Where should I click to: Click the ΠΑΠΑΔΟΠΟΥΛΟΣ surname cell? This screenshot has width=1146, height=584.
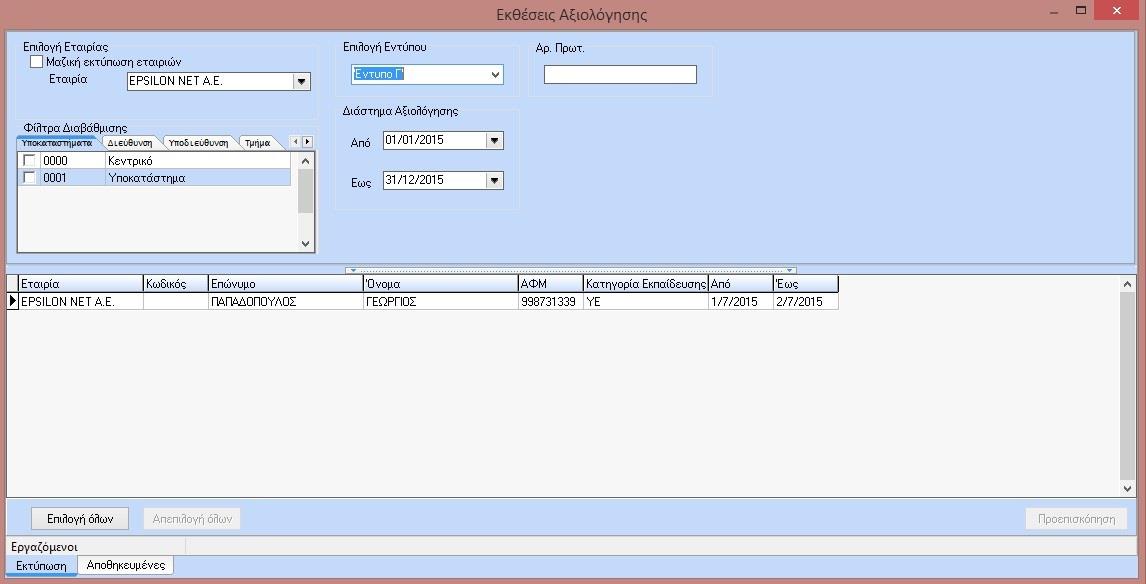coord(285,301)
